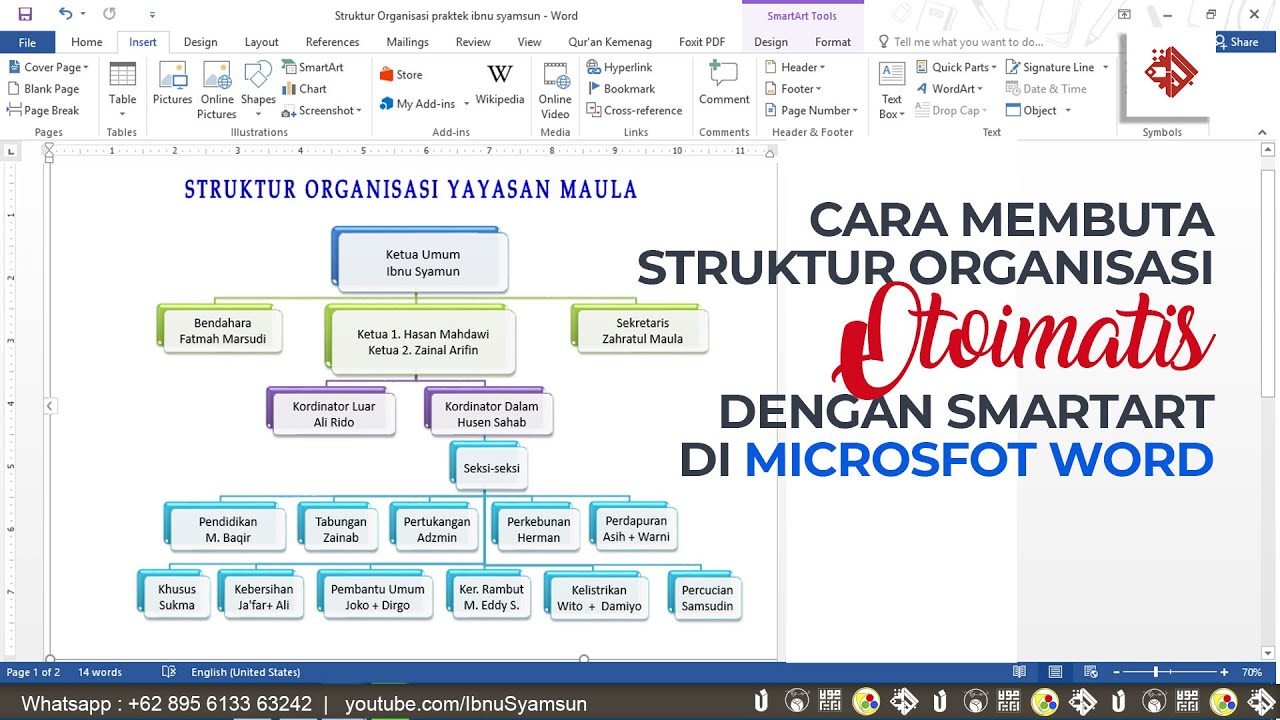Insert a Bookmark
The image size is (1280, 720).
pos(620,89)
